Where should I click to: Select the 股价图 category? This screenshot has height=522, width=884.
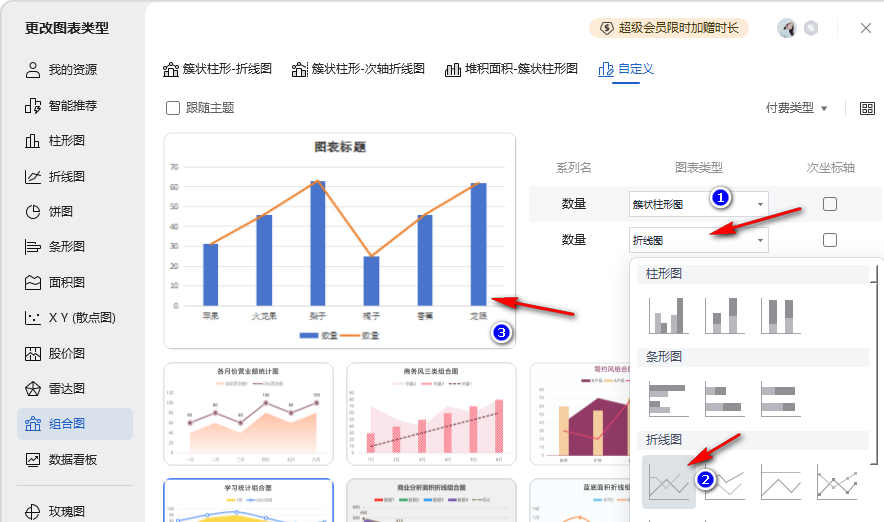pyautogui.click(x=55, y=353)
